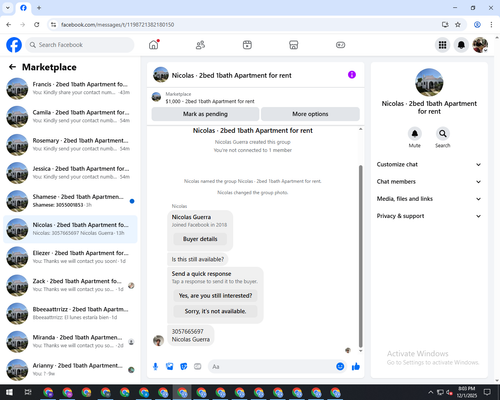Click the chat header title Nicolas apartment
This screenshot has width=500, height=400.
231,75
